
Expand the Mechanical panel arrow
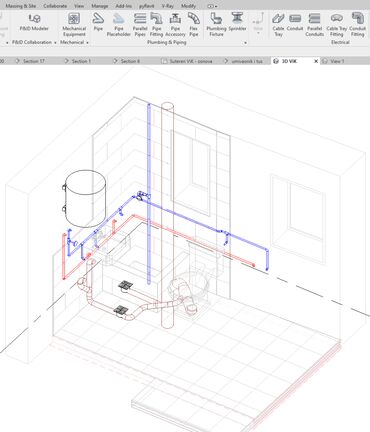[x=87, y=43]
